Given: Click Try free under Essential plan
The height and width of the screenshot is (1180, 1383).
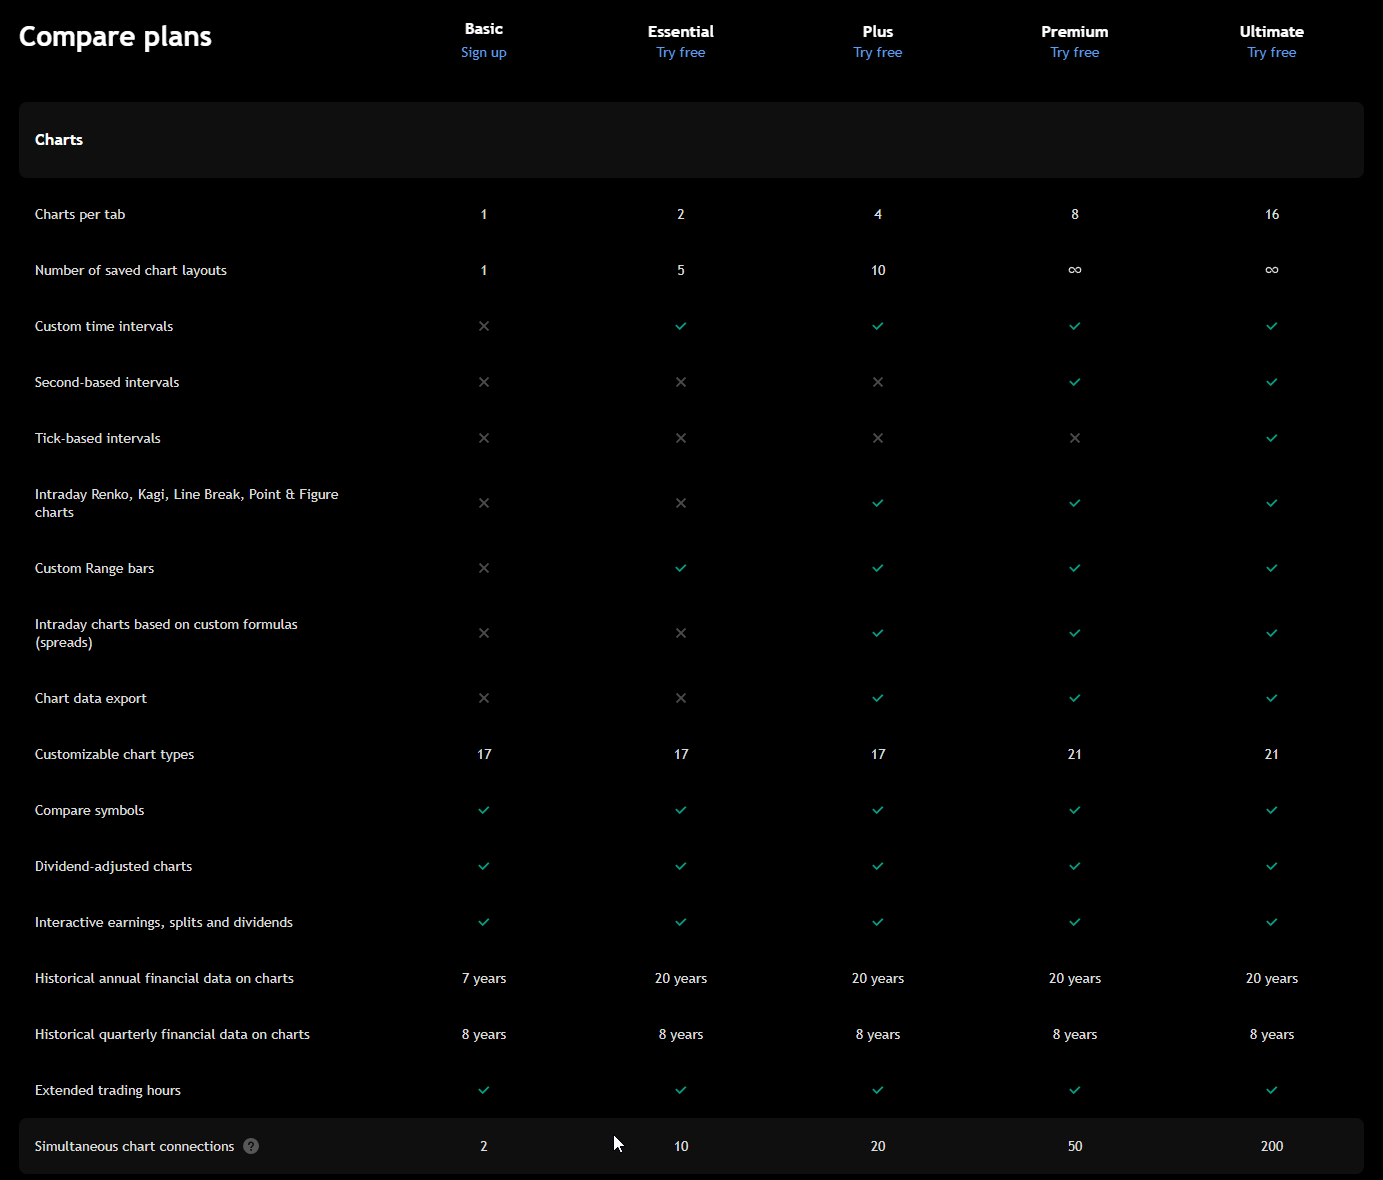Looking at the screenshot, I should 680,53.
